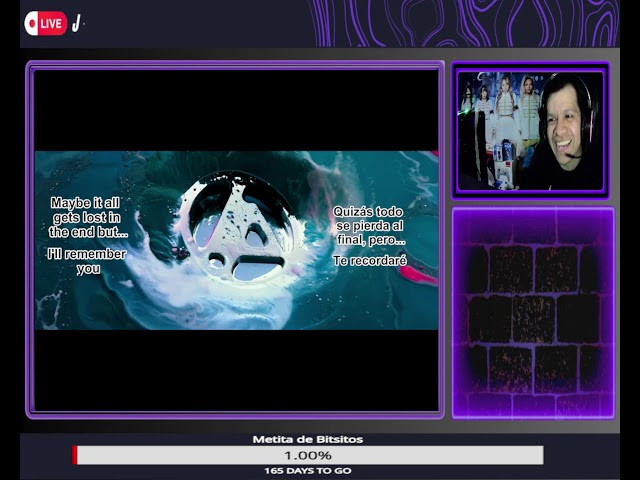Click the 'Te recordaré' lyric text
The image size is (640, 480).
click(369, 260)
